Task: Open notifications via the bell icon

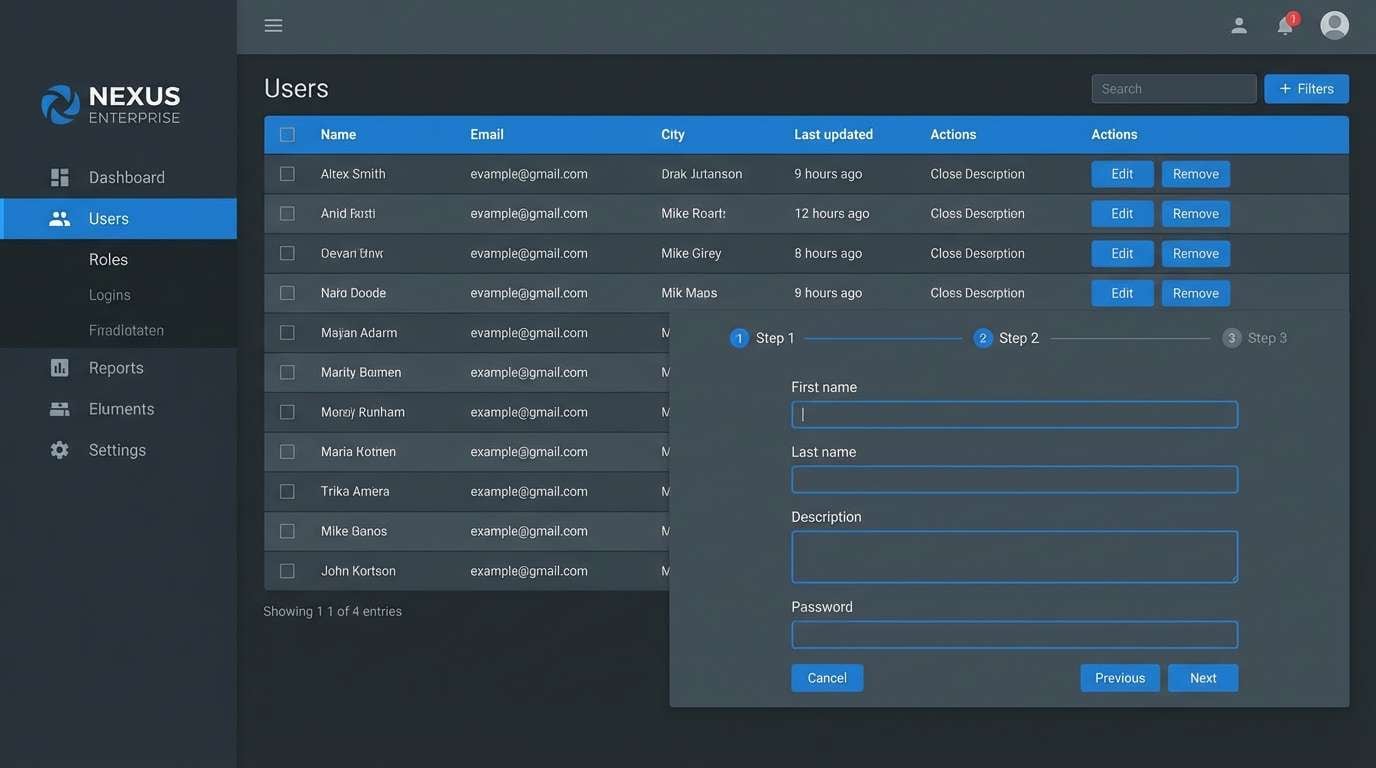Action: pos(1281,23)
